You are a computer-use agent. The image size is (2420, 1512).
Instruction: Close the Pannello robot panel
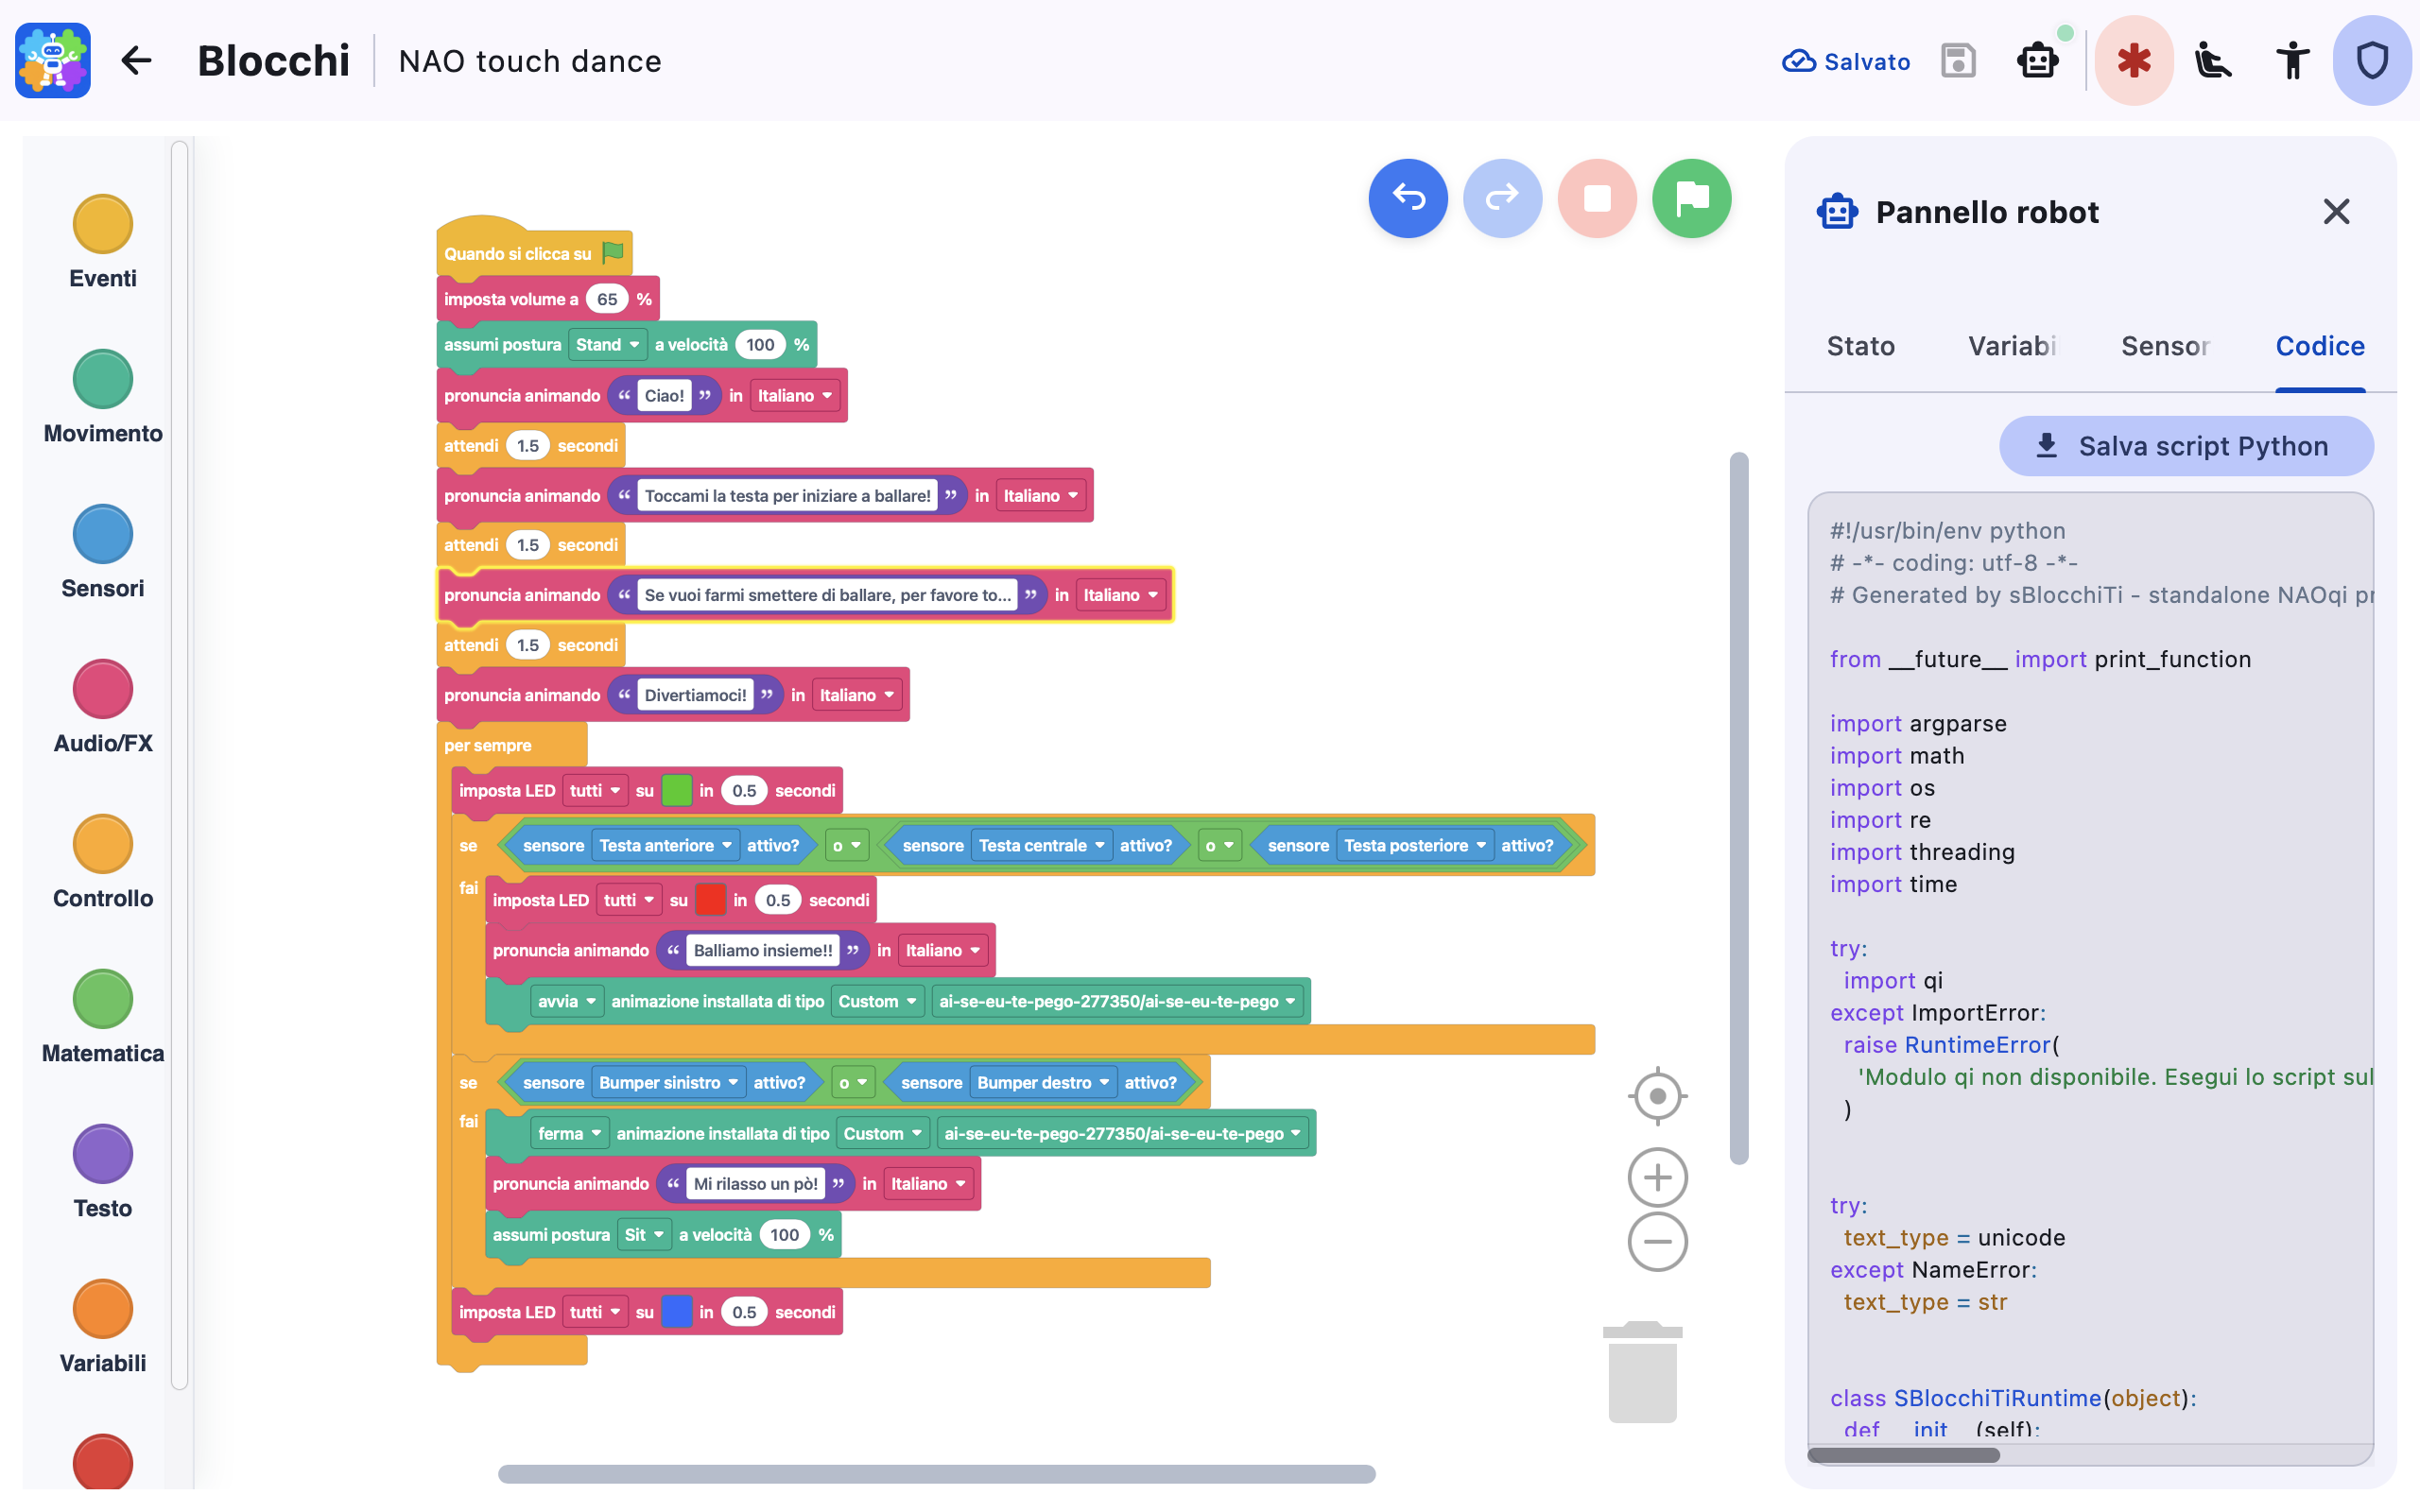(2336, 212)
